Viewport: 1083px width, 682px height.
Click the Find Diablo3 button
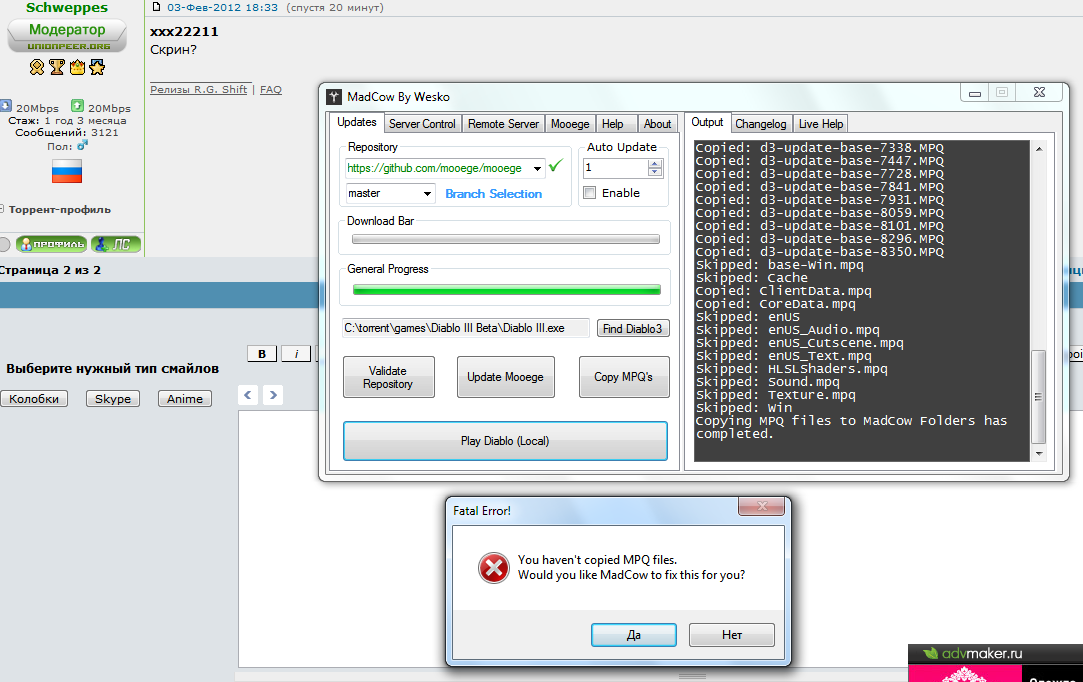(x=633, y=329)
